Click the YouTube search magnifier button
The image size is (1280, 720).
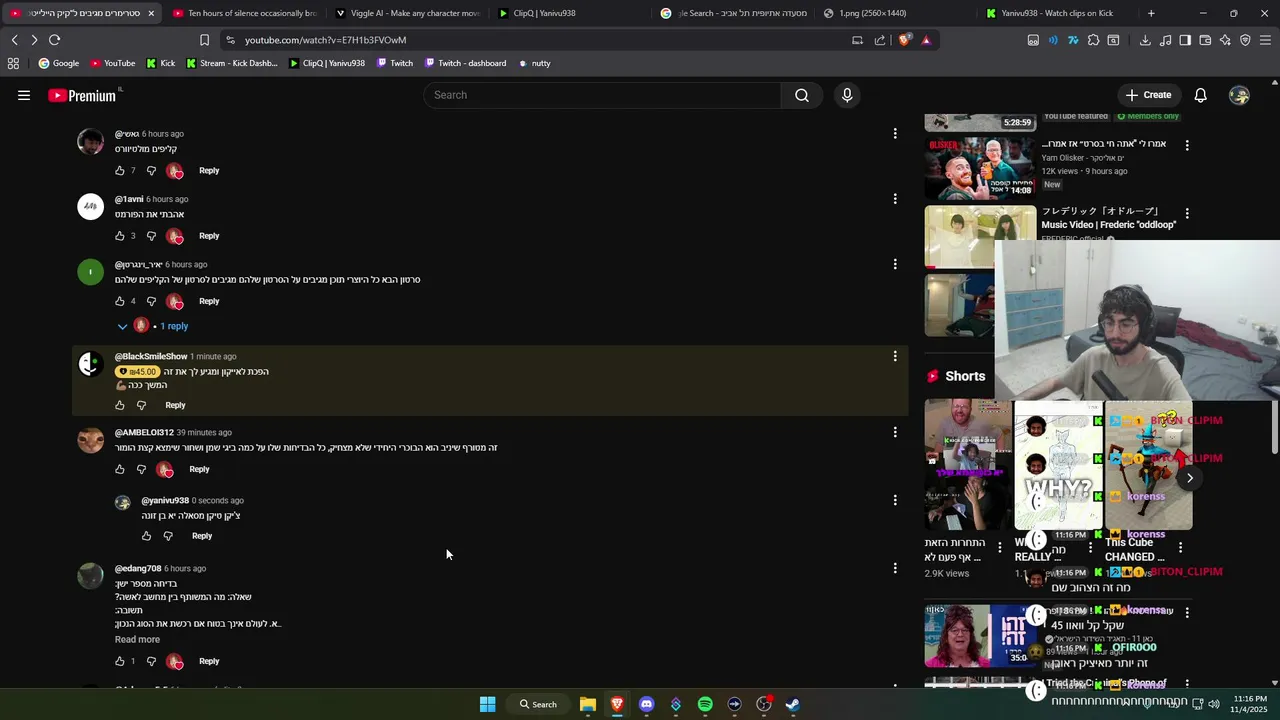point(801,95)
